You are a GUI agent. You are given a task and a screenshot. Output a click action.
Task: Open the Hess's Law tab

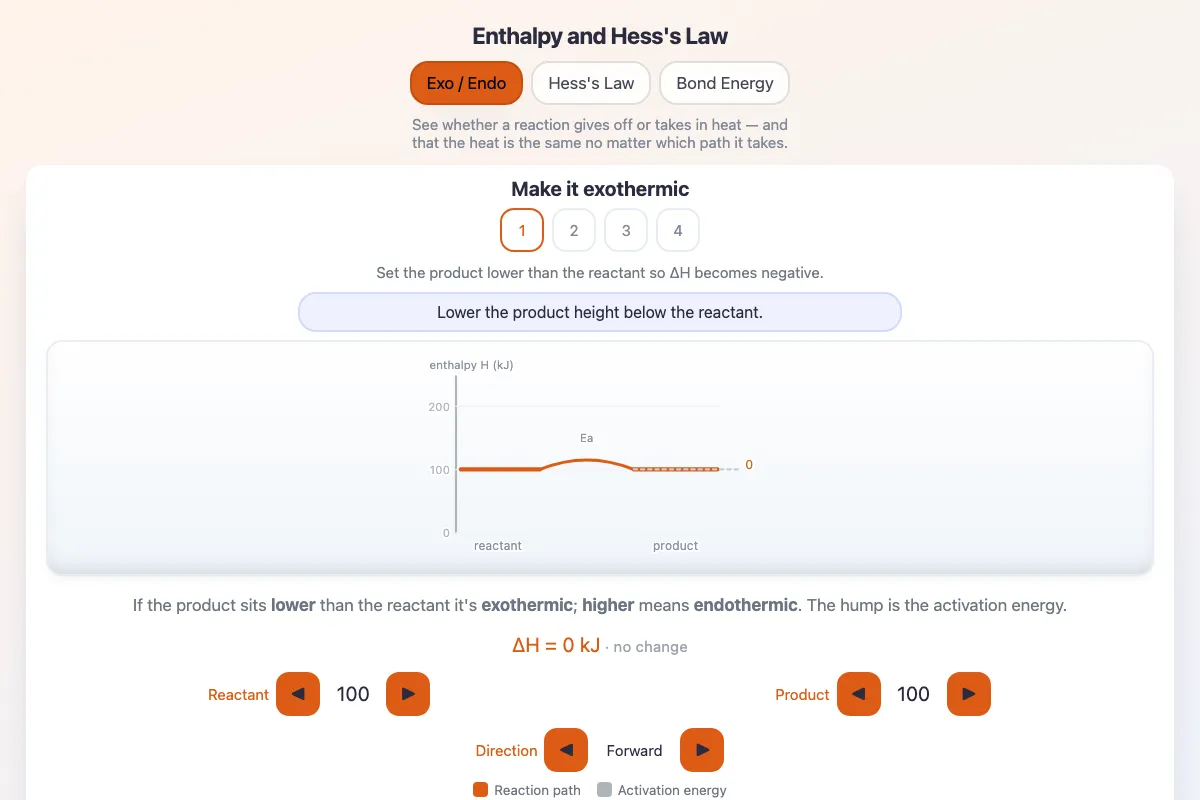[x=591, y=83]
